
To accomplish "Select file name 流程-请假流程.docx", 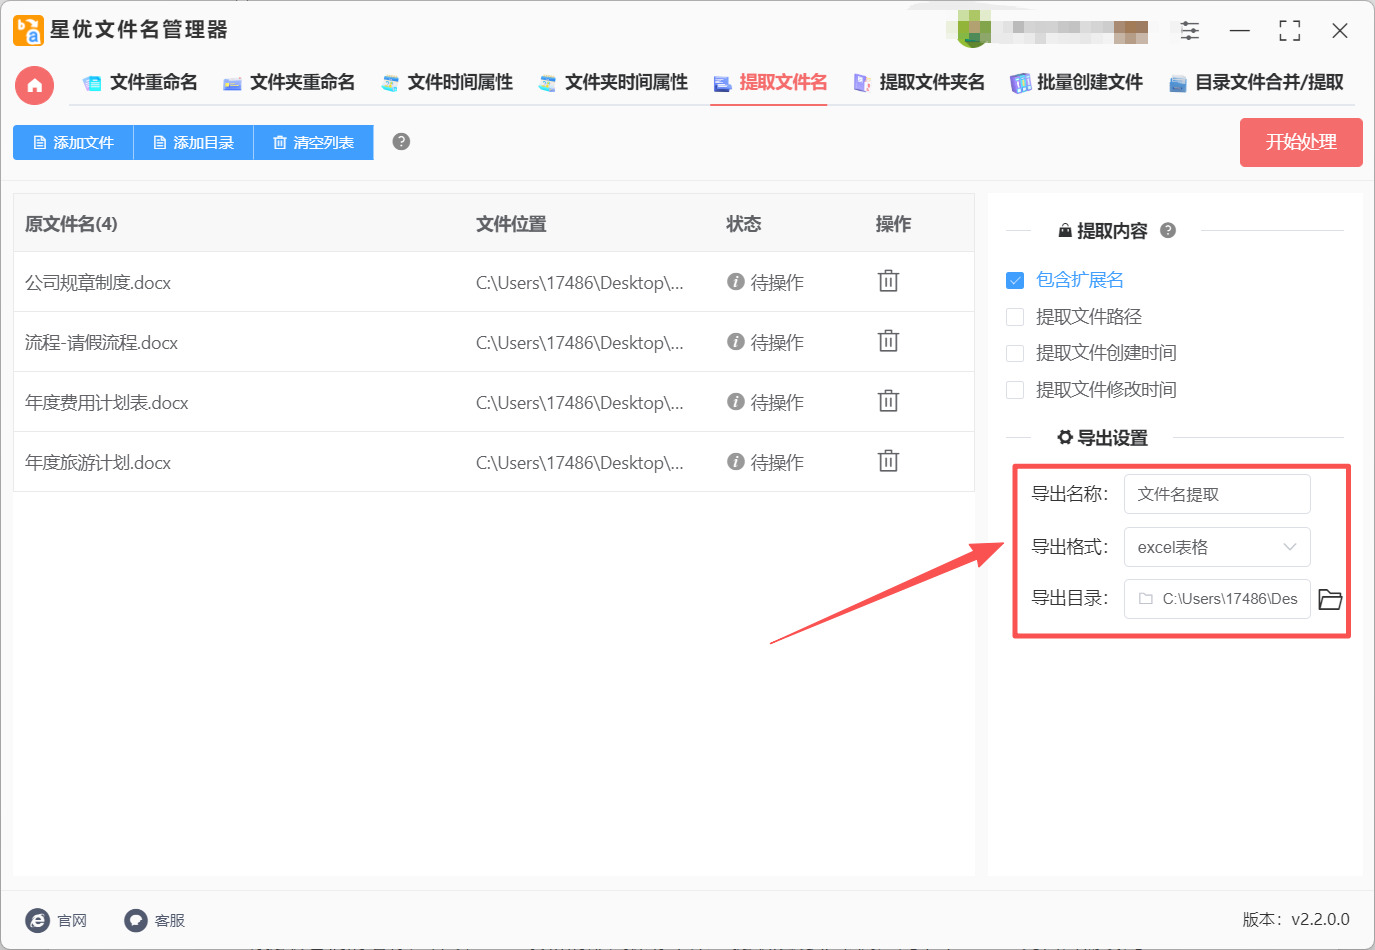I will coord(102,343).
